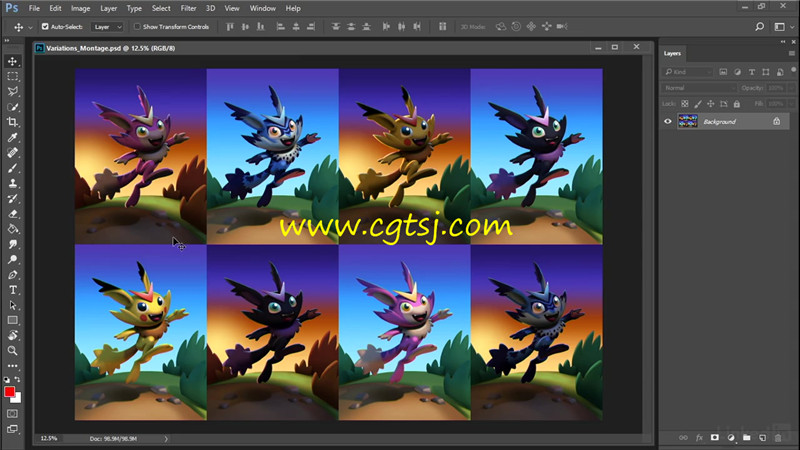Select the Zoom tool in toolbox
Viewport: 800px width, 450px height.
(12, 351)
